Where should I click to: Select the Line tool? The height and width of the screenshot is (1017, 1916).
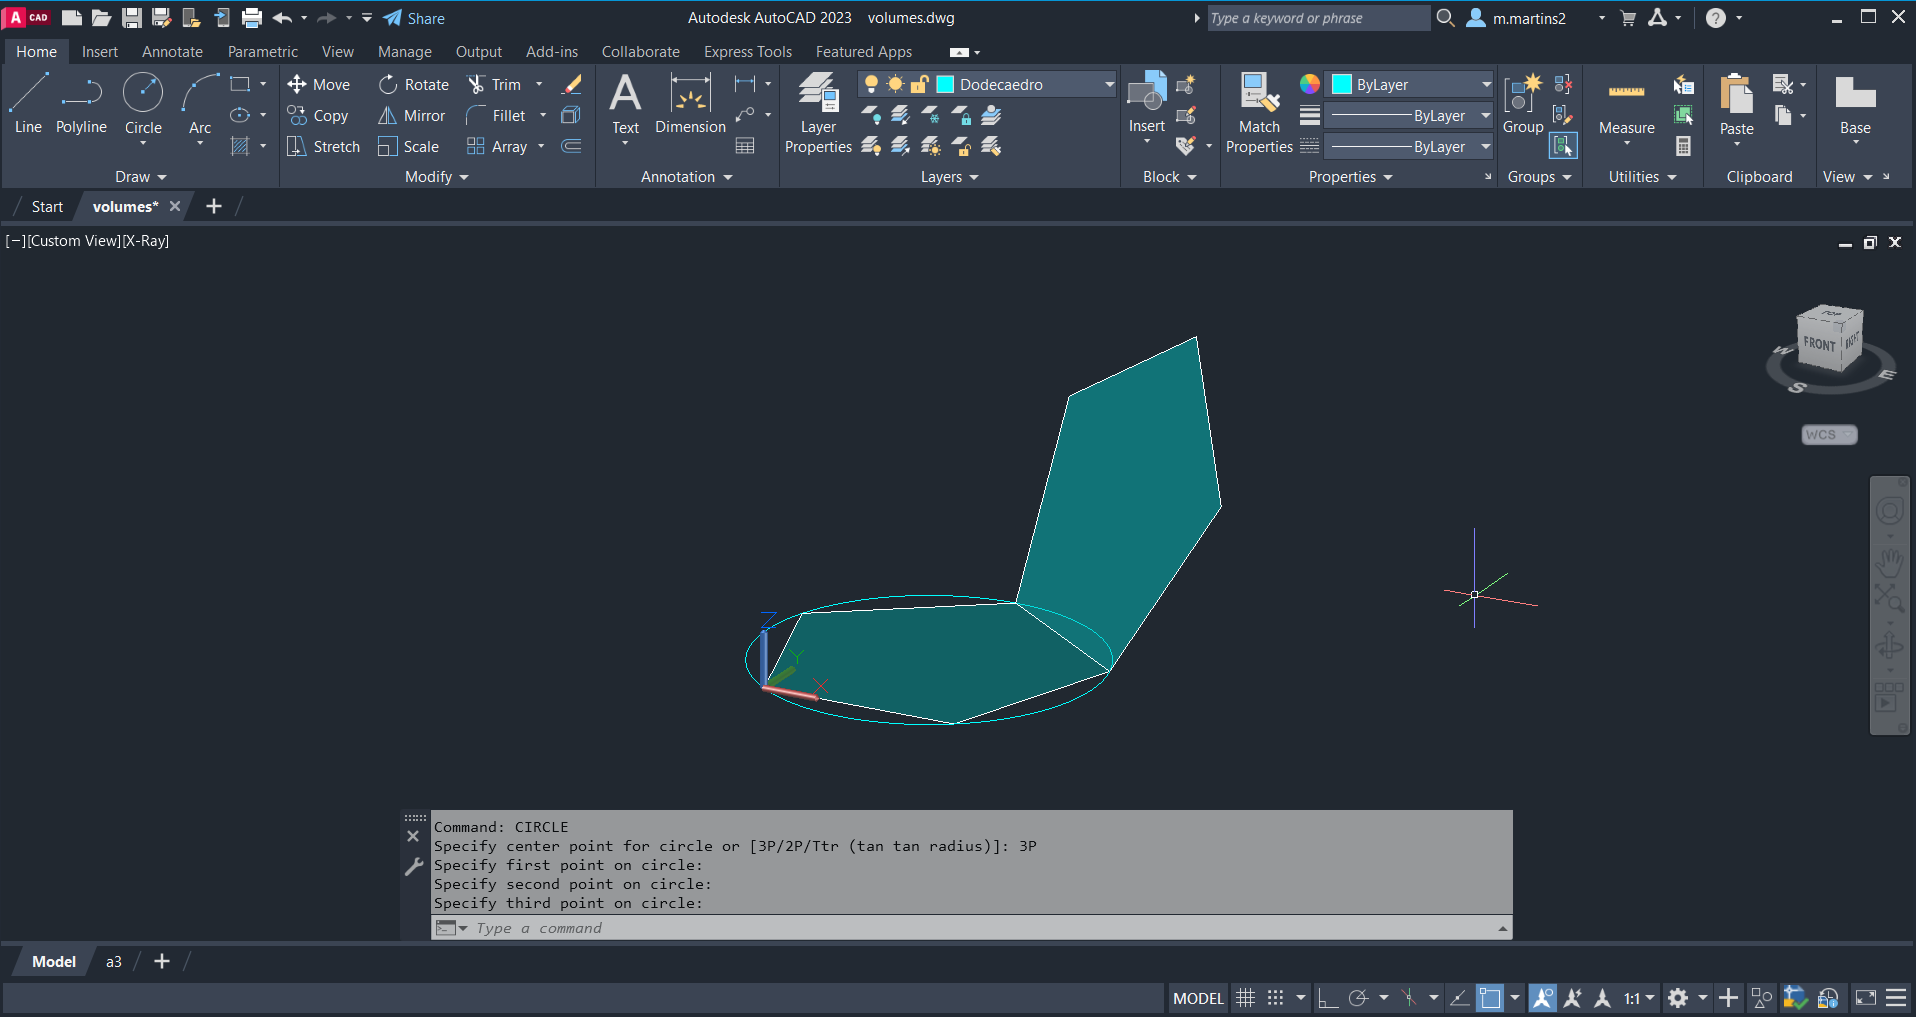click(x=28, y=104)
